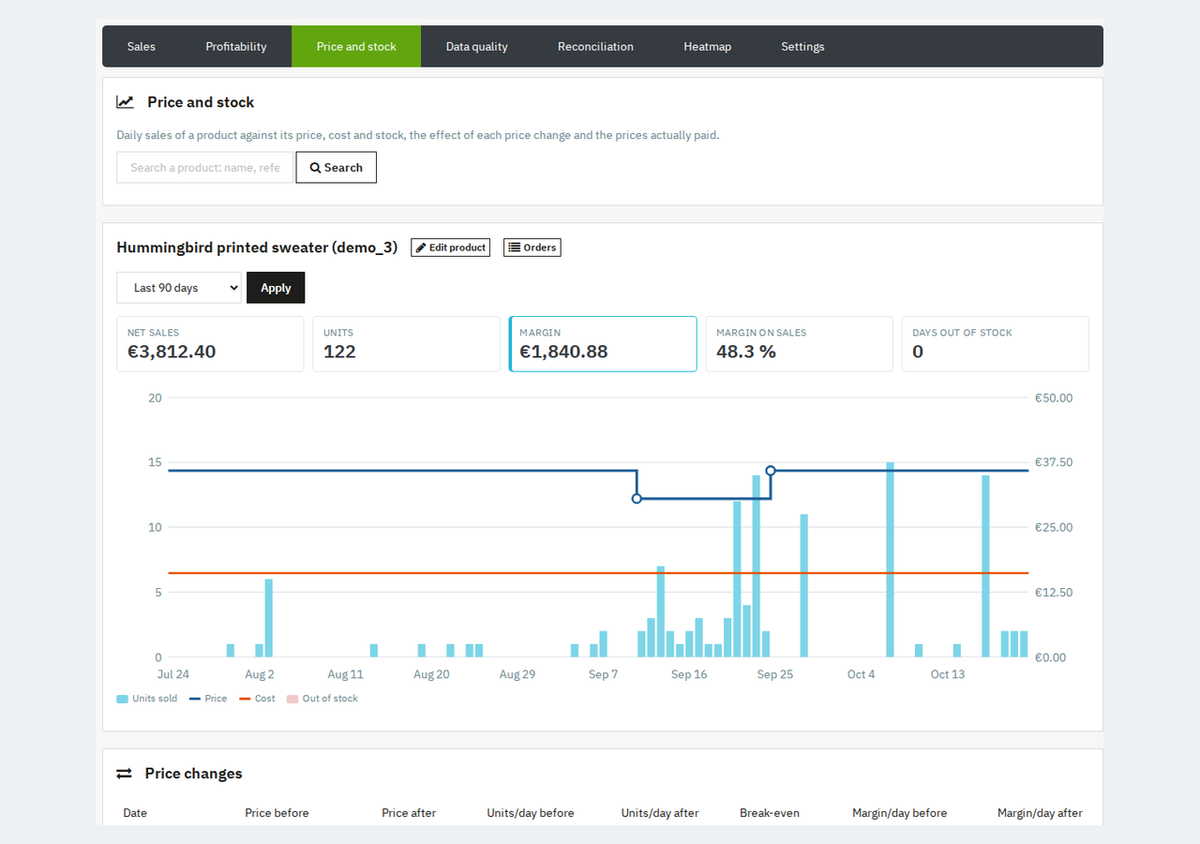Switch to the Heatmap tab

[x=708, y=46]
